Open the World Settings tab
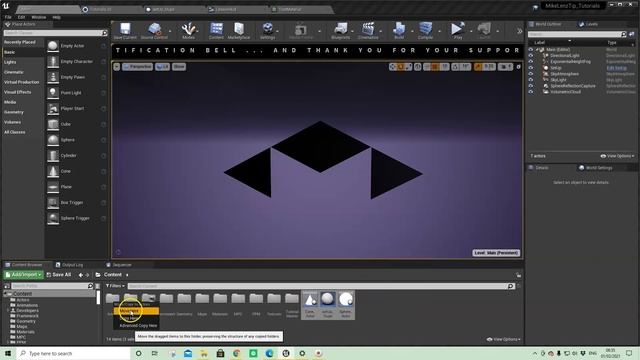Image resolution: width=640 pixels, height=360 pixels. coord(596,168)
